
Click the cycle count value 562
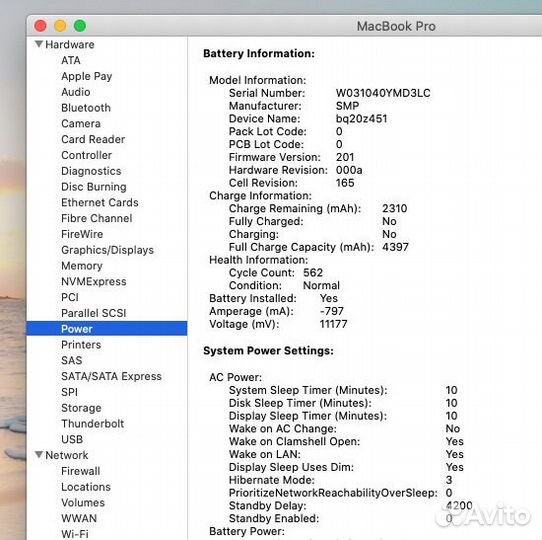313,272
